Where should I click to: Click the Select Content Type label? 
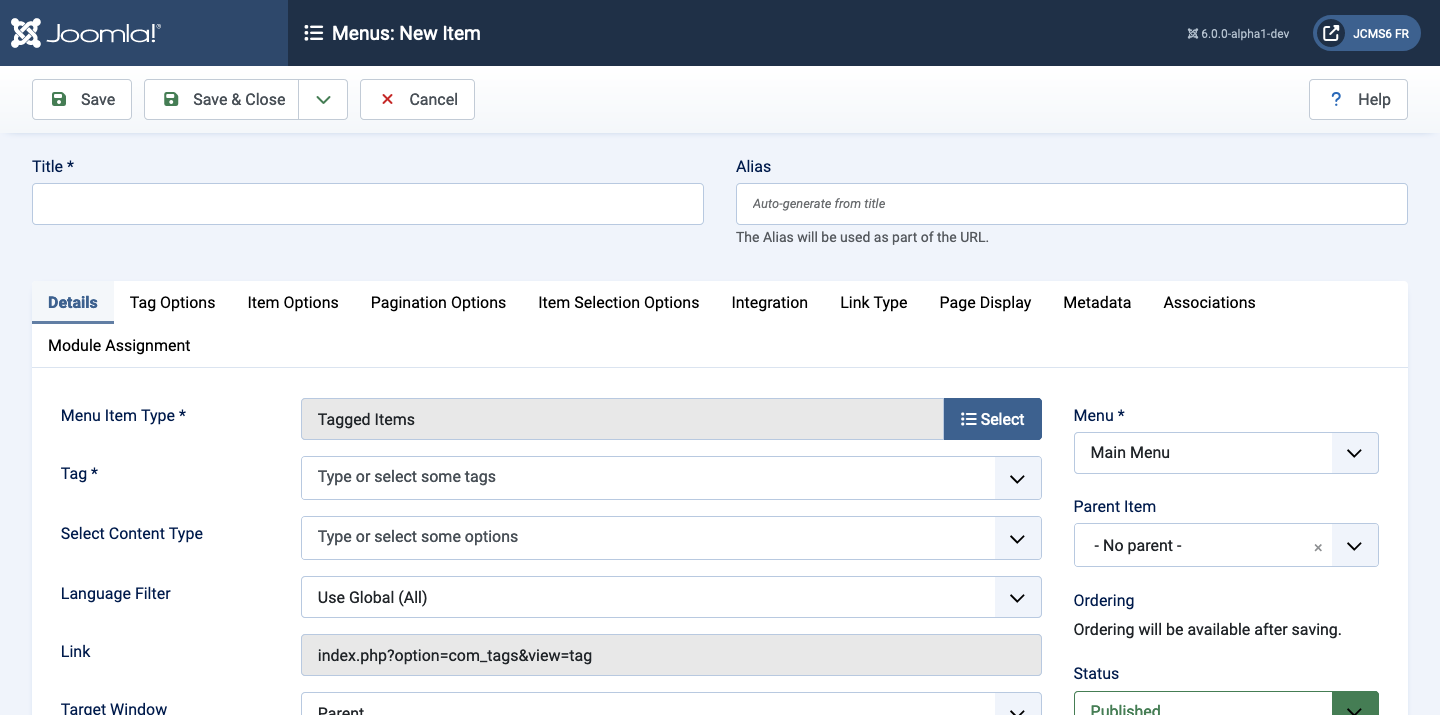pyautogui.click(x=132, y=533)
